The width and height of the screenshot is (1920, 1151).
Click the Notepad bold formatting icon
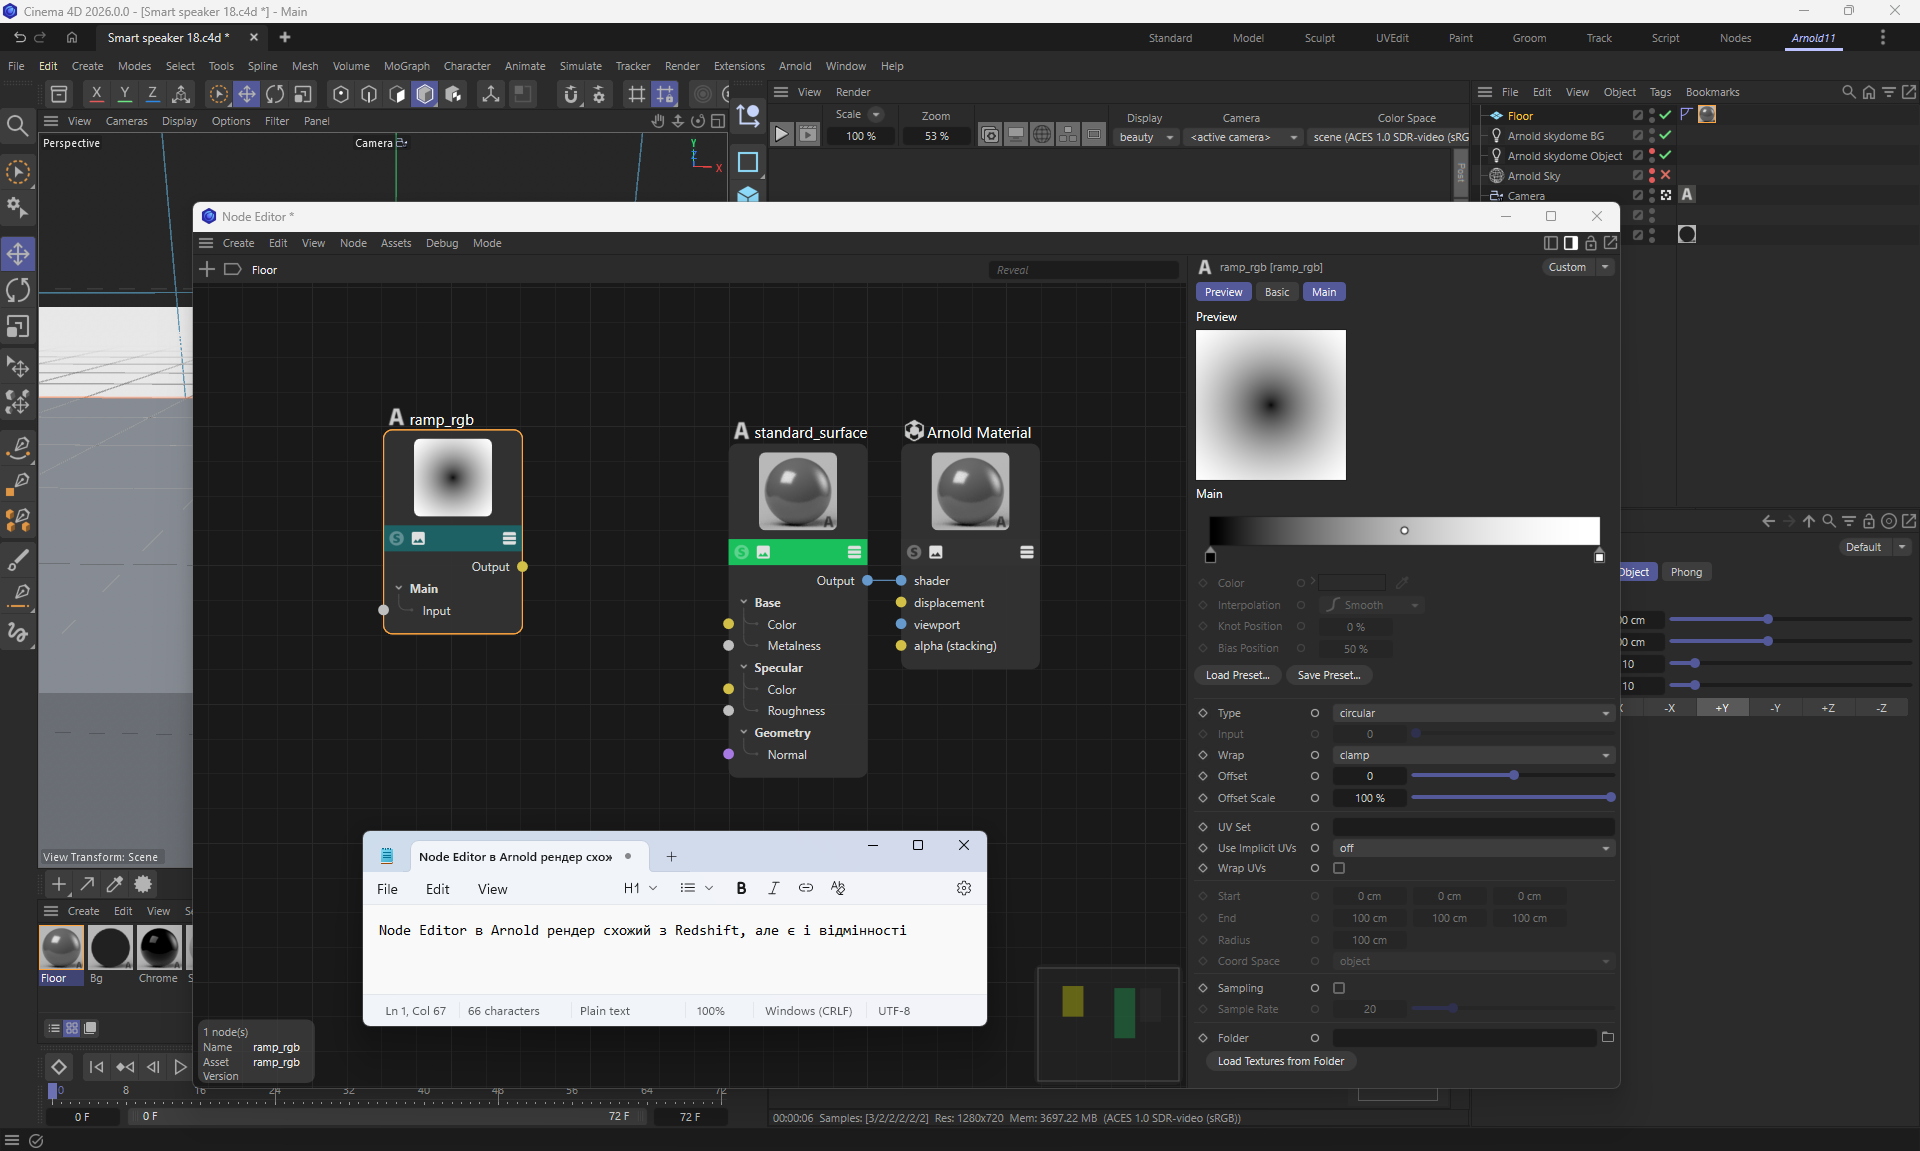pyautogui.click(x=741, y=888)
